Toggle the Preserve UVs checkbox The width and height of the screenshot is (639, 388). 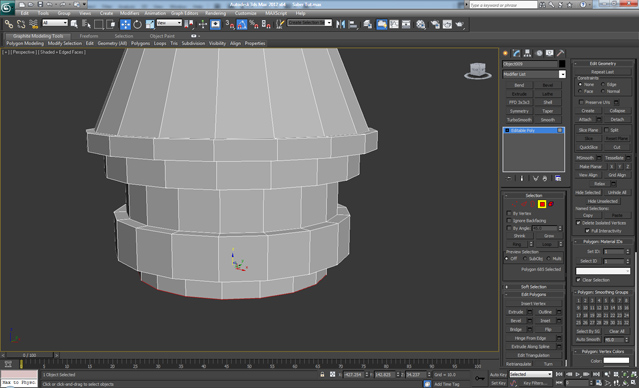click(x=582, y=102)
